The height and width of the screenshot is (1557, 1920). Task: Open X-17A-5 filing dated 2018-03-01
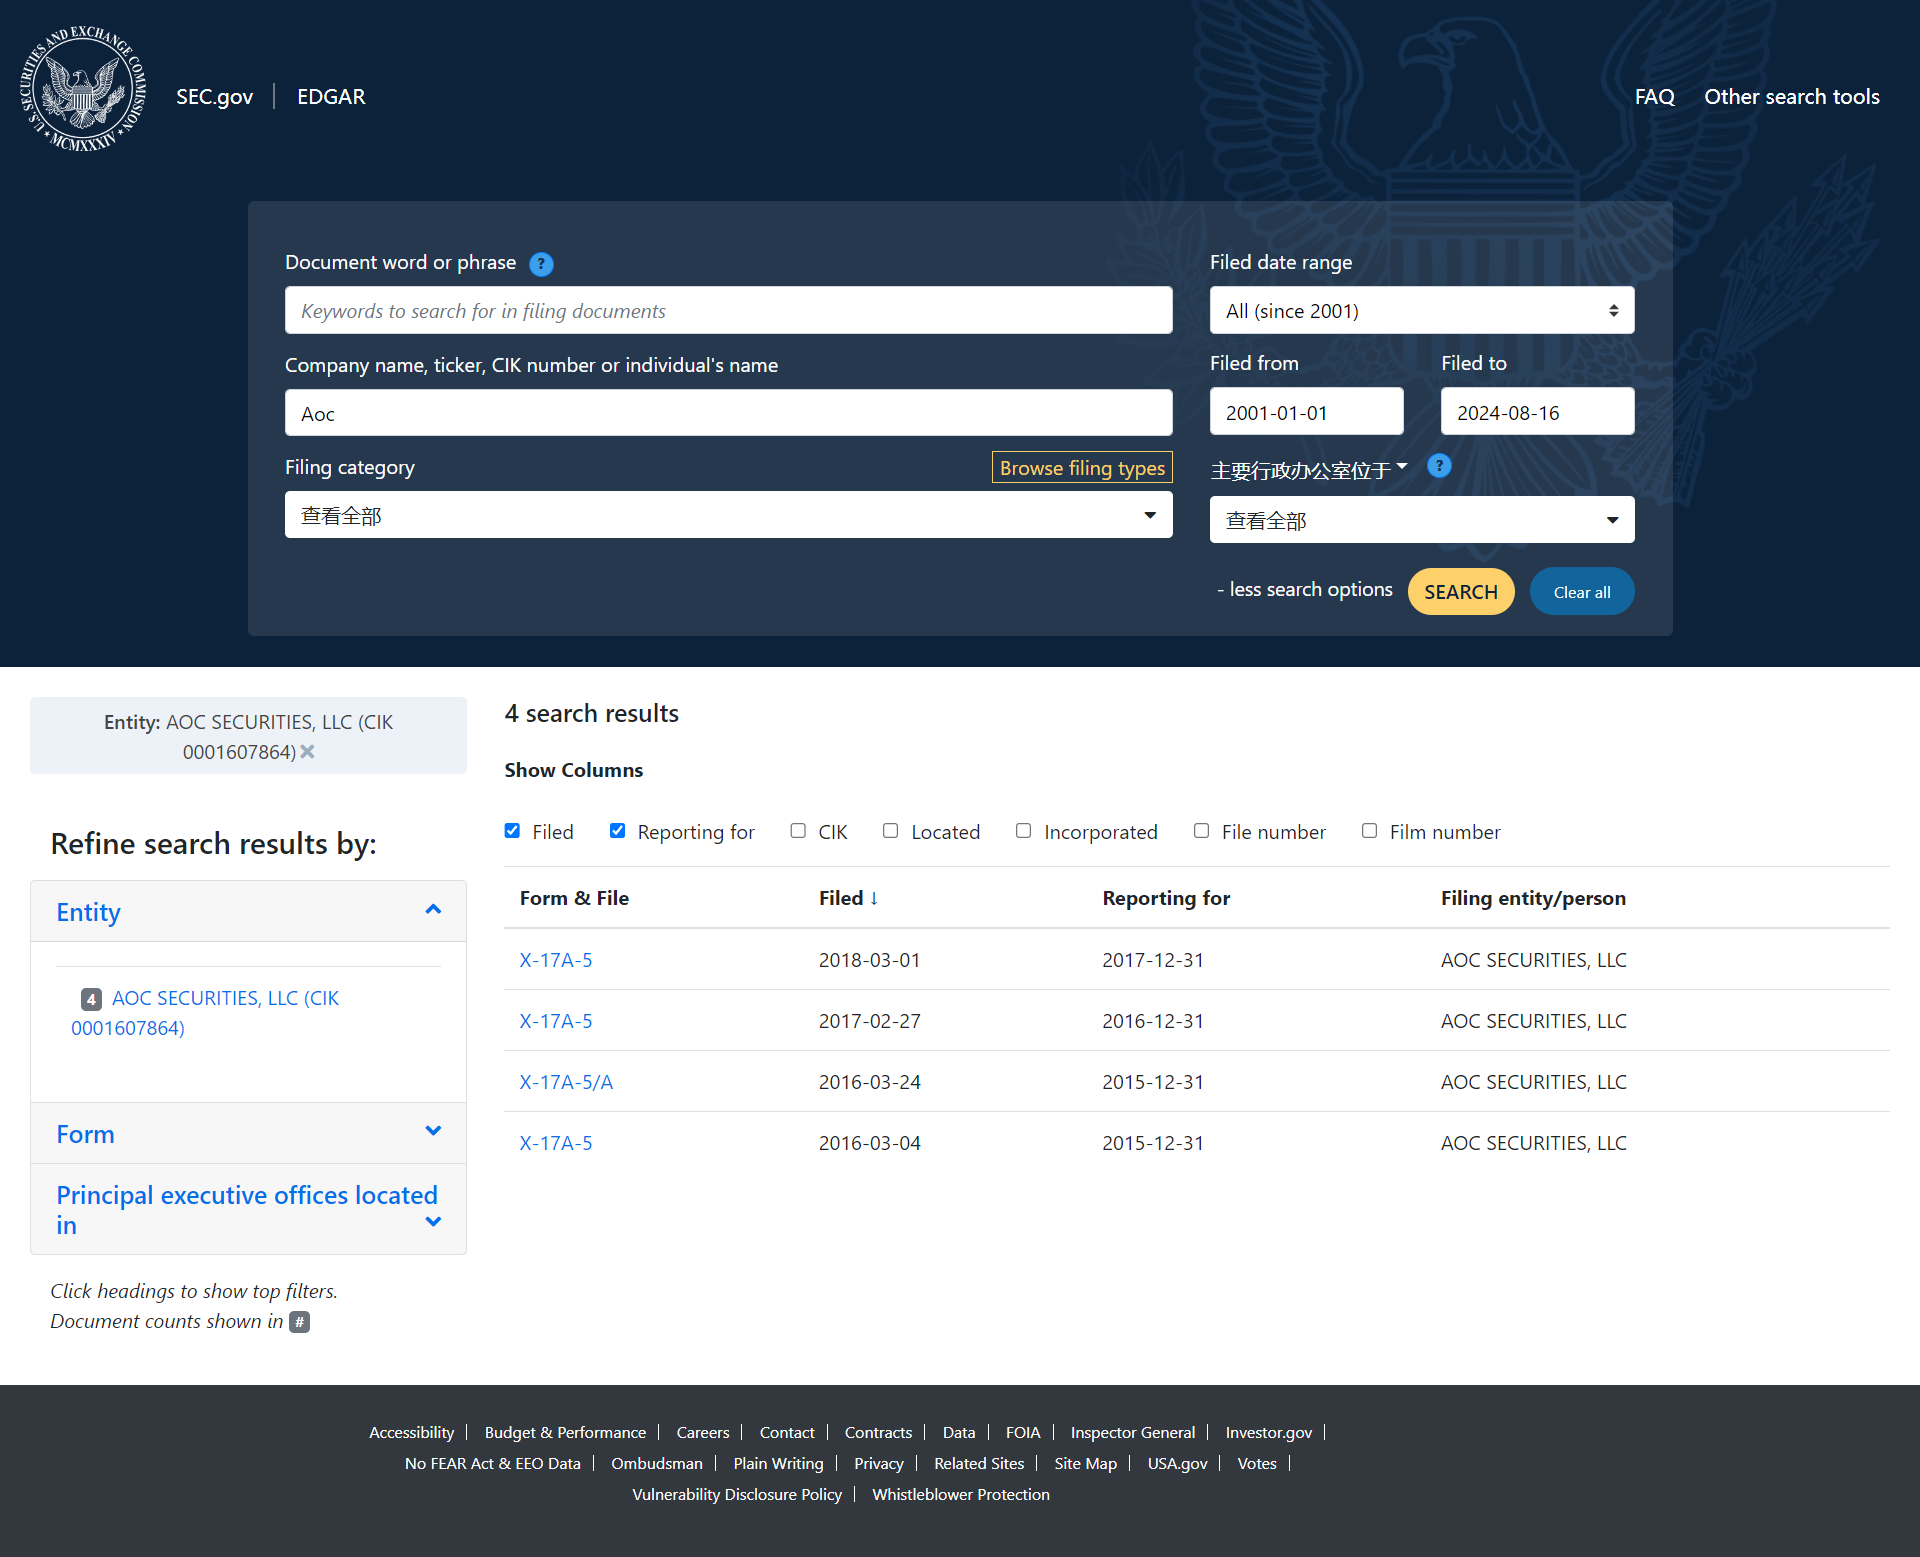point(556,960)
